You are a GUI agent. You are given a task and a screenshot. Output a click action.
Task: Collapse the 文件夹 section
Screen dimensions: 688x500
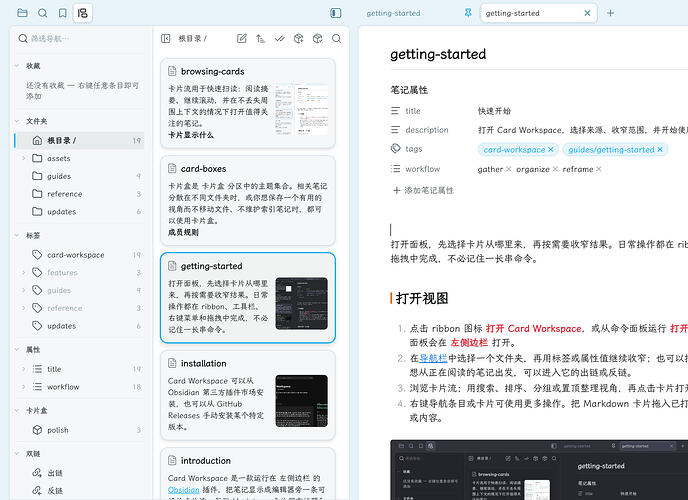tap(17, 121)
